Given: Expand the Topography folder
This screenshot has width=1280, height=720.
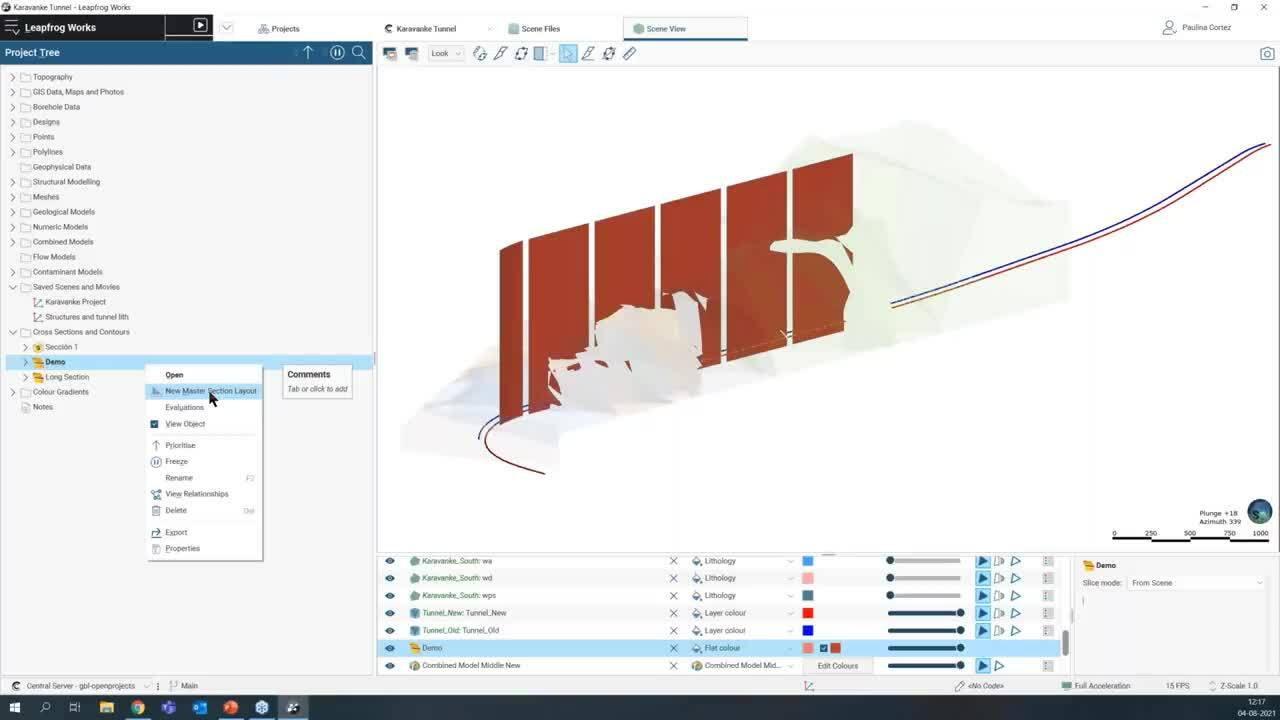Looking at the screenshot, I should [x=13, y=77].
